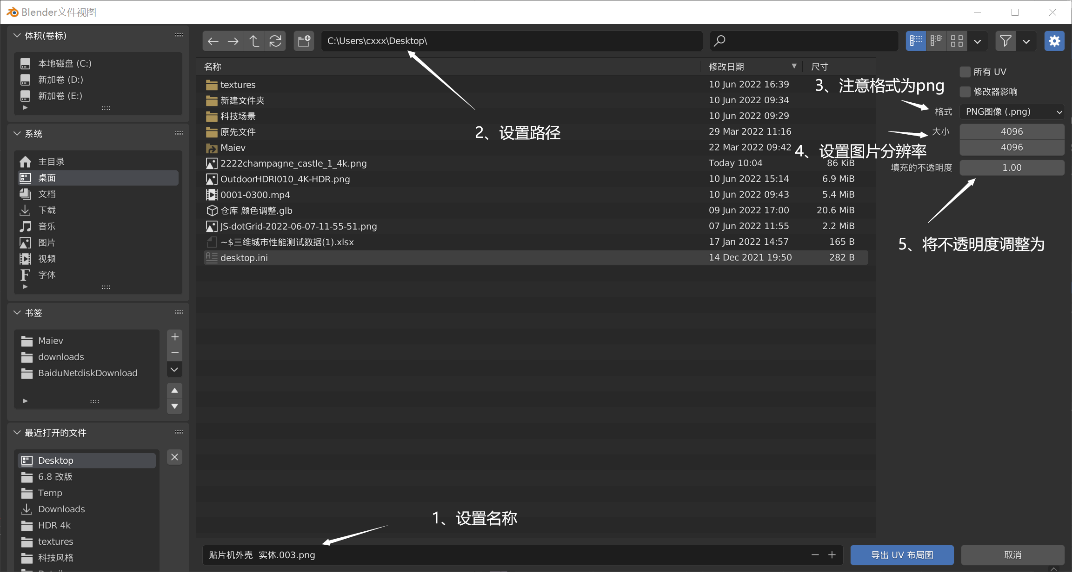The width and height of the screenshot is (1072, 572).
Task: Select 新加卷 (D:) drive
Action: [x=98, y=80]
